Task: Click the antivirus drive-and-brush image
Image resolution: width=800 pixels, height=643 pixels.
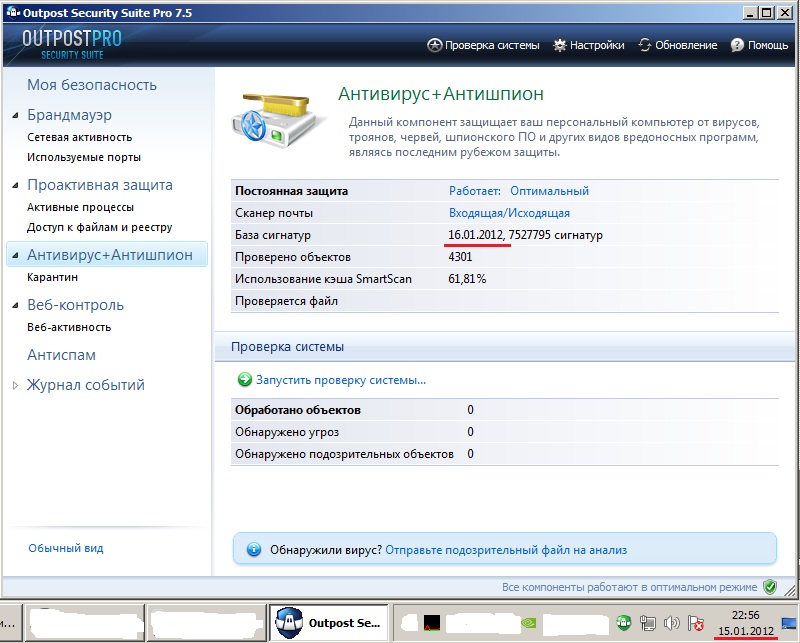Action: [x=279, y=119]
